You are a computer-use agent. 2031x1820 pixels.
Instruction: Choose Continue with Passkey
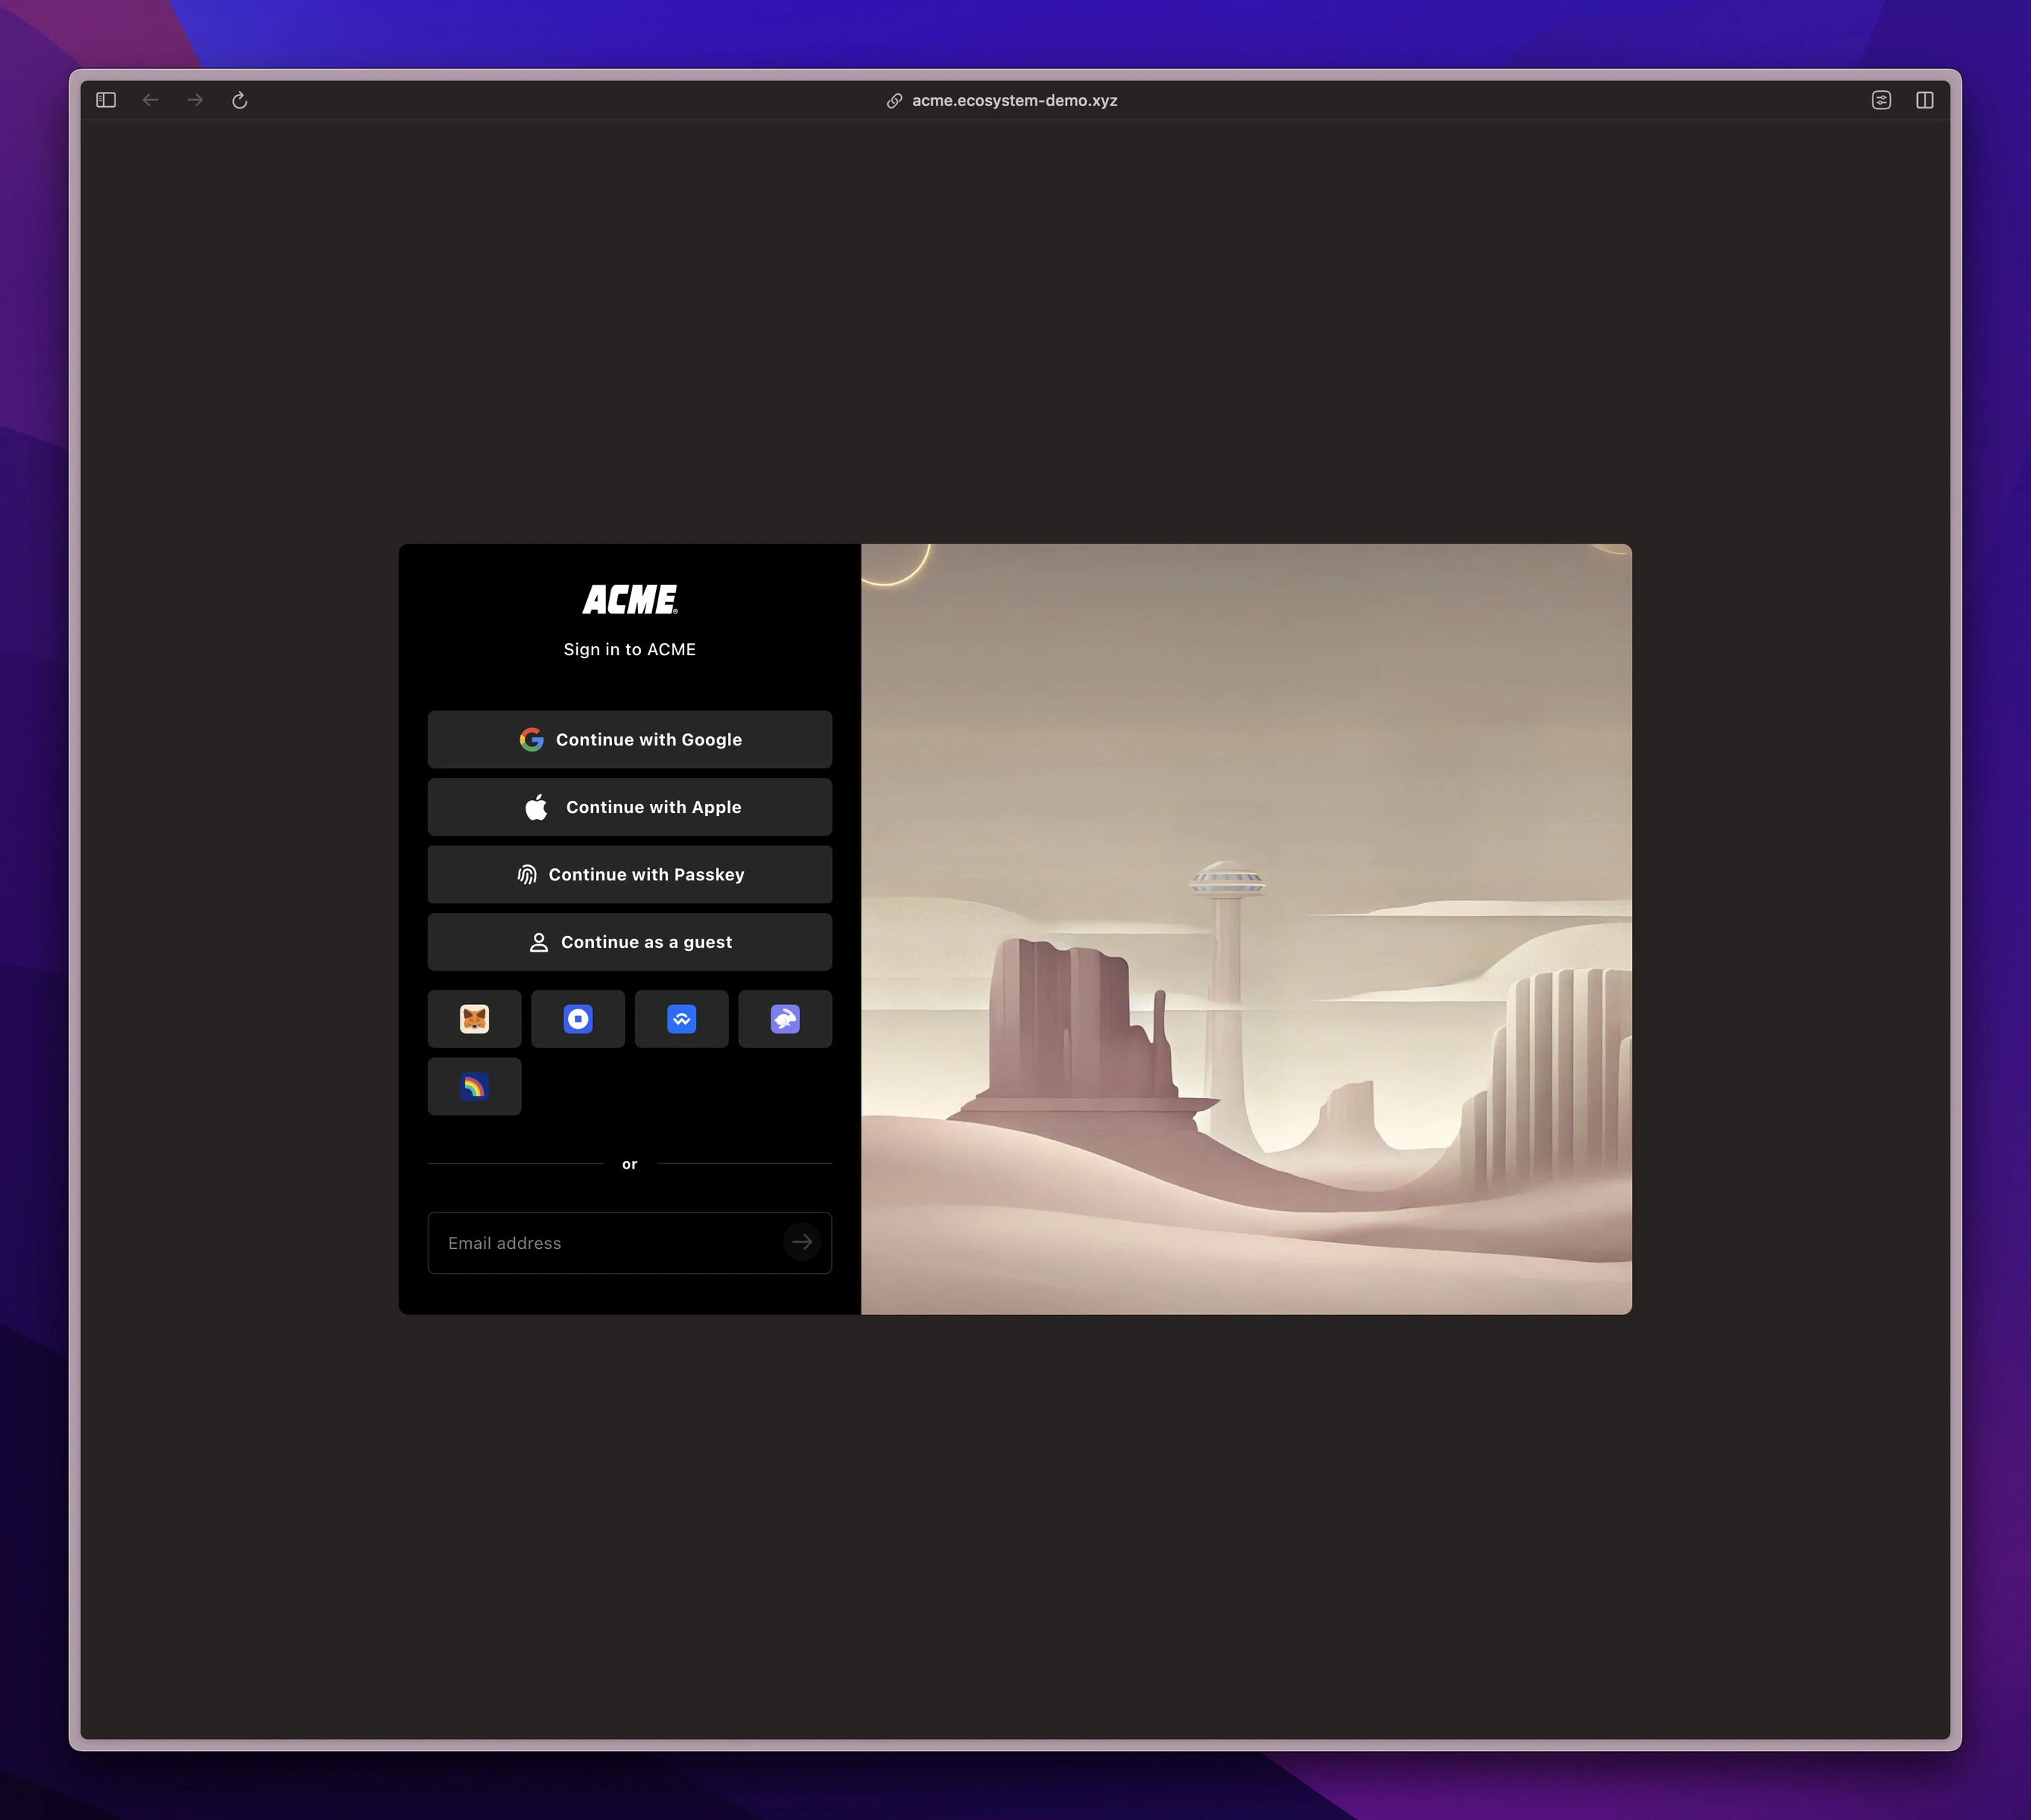pyautogui.click(x=630, y=875)
